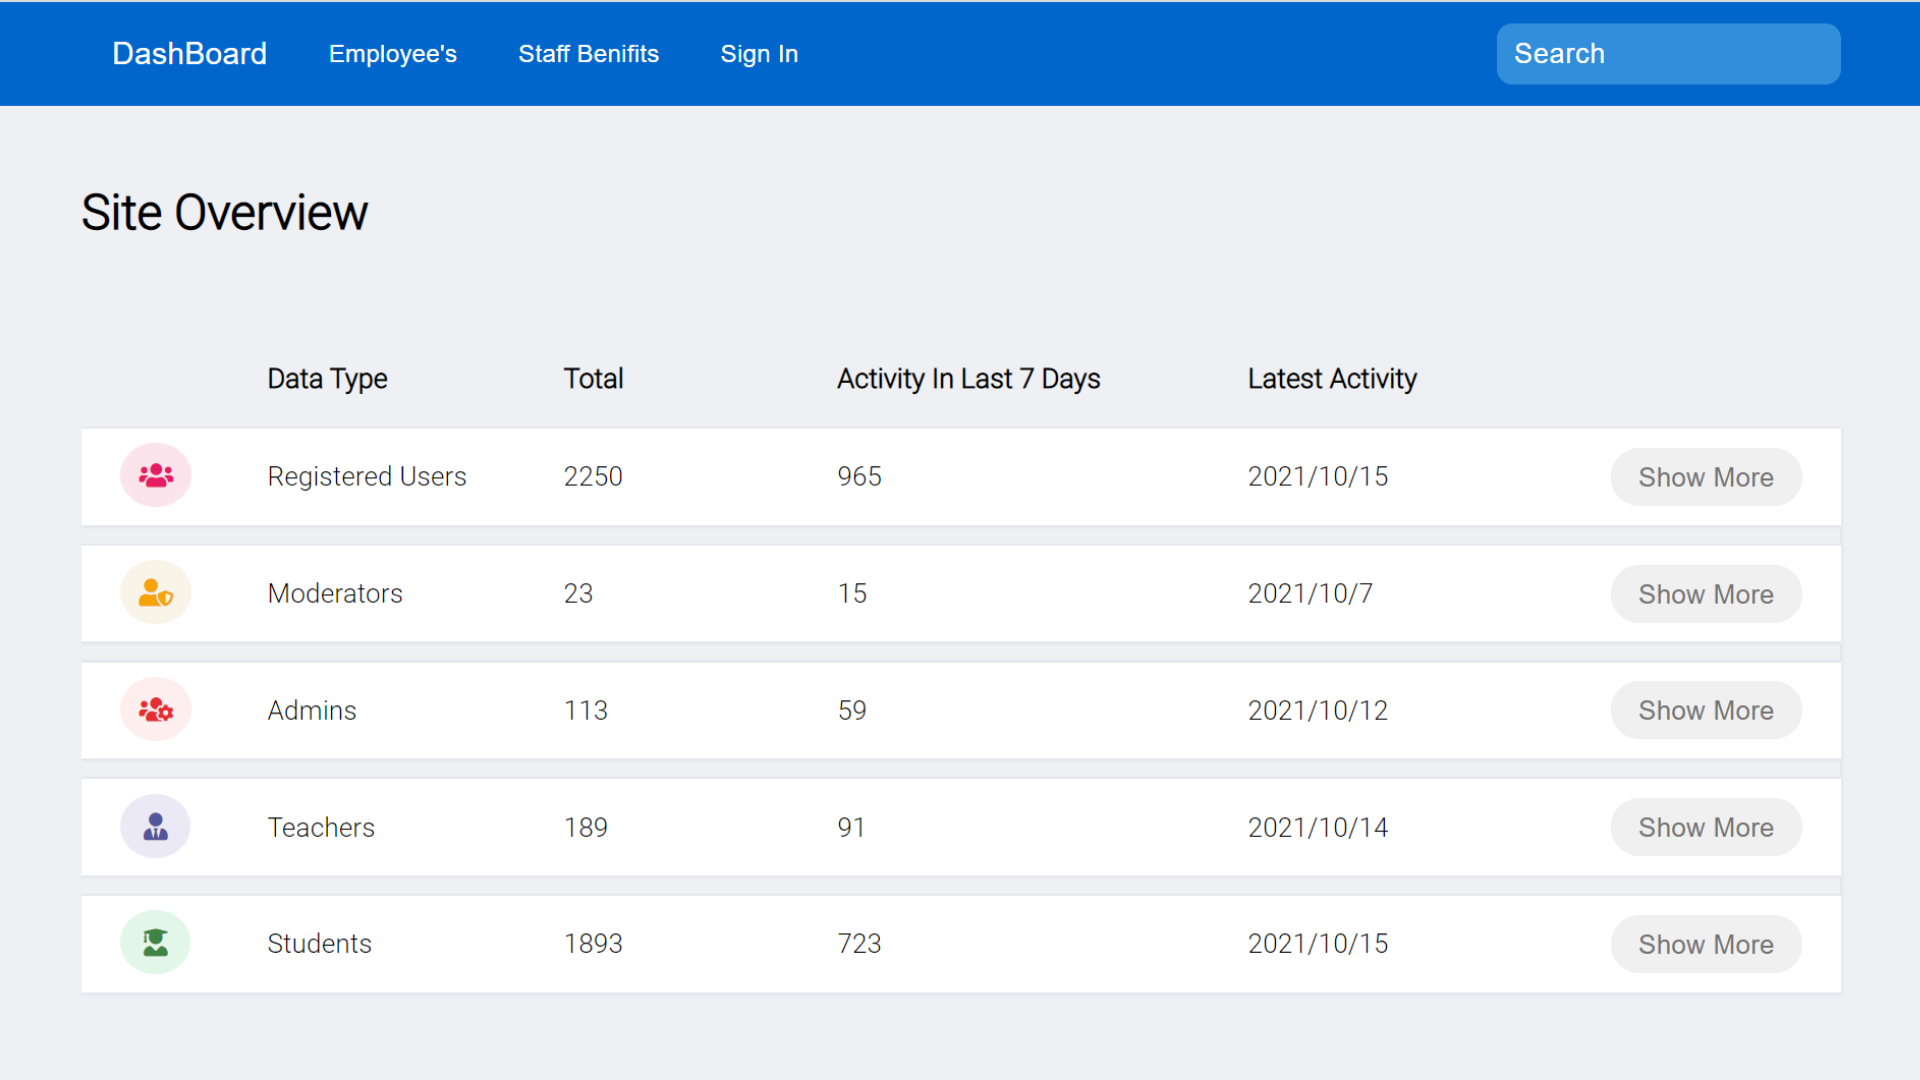
Task: Click the Total column header
Action: pyautogui.click(x=593, y=379)
